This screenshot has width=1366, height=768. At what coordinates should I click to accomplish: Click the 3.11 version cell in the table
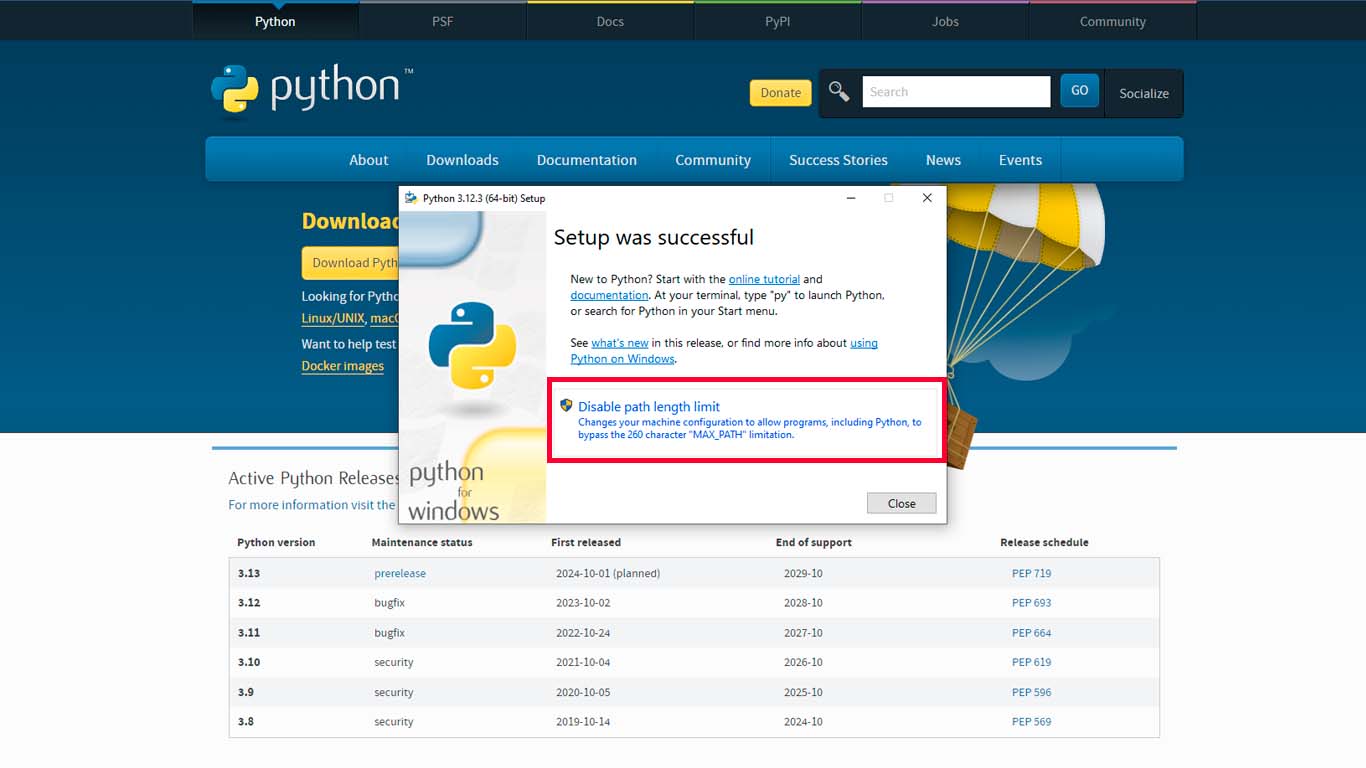249,633
